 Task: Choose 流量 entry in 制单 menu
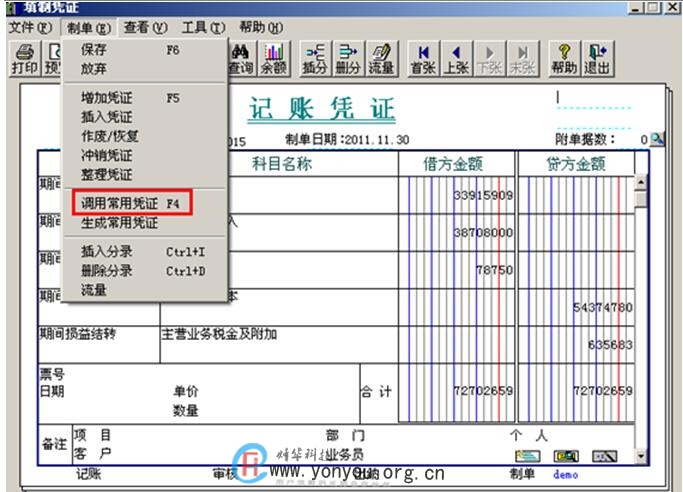pos(144,290)
